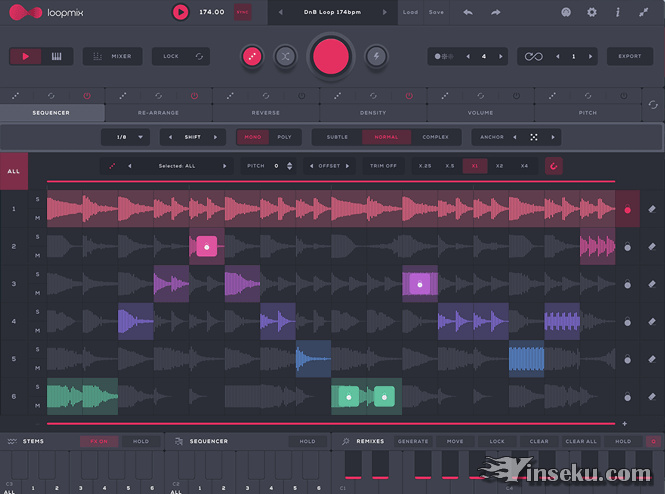Open the Volume tab
The width and height of the screenshot is (665, 494).
(x=480, y=113)
